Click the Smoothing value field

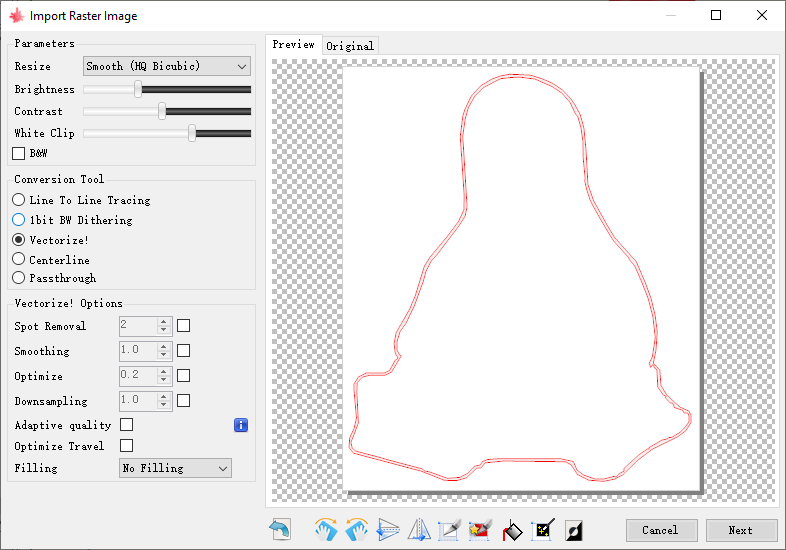click(138, 351)
